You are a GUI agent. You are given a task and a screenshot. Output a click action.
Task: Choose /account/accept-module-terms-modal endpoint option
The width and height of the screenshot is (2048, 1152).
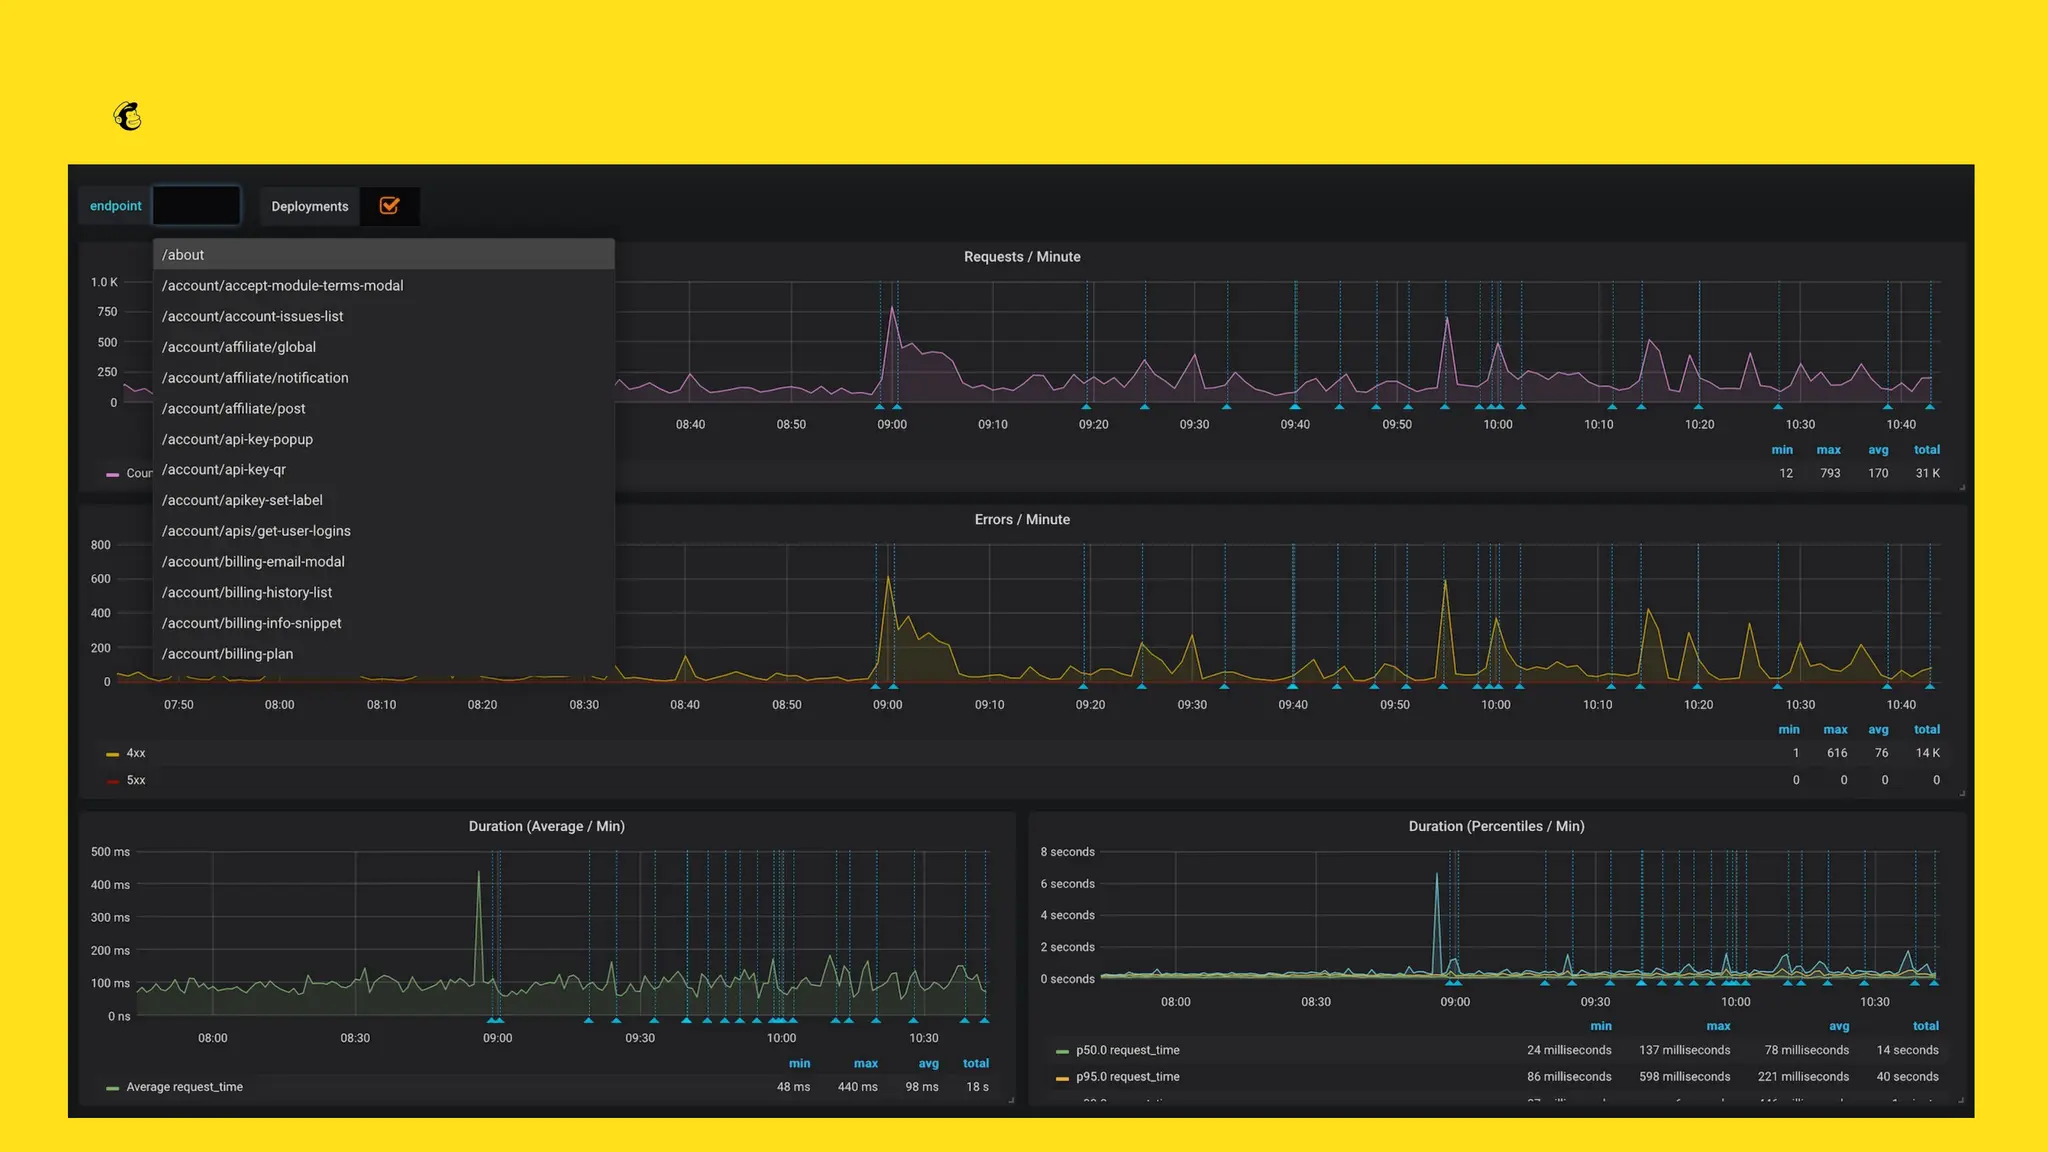pyautogui.click(x=282, y=286)
